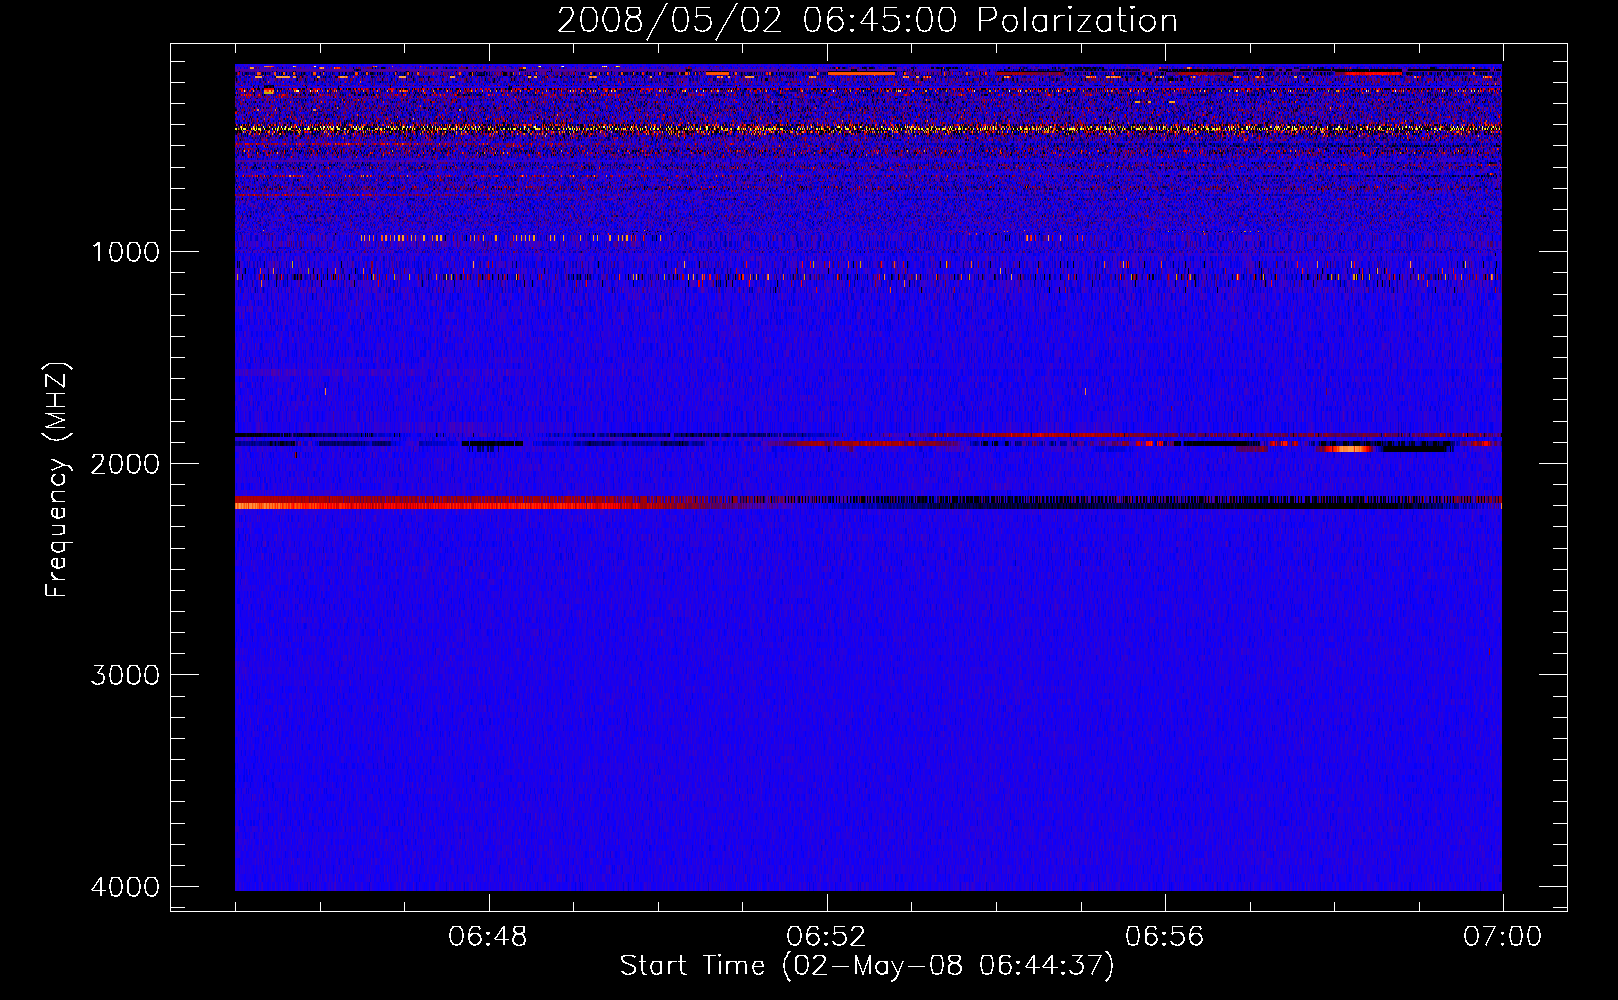Viewport: 1618px width, 1000px height.
Task: Click the yellow noisy band near 400 MHz
Action: [x=868, y=129]
